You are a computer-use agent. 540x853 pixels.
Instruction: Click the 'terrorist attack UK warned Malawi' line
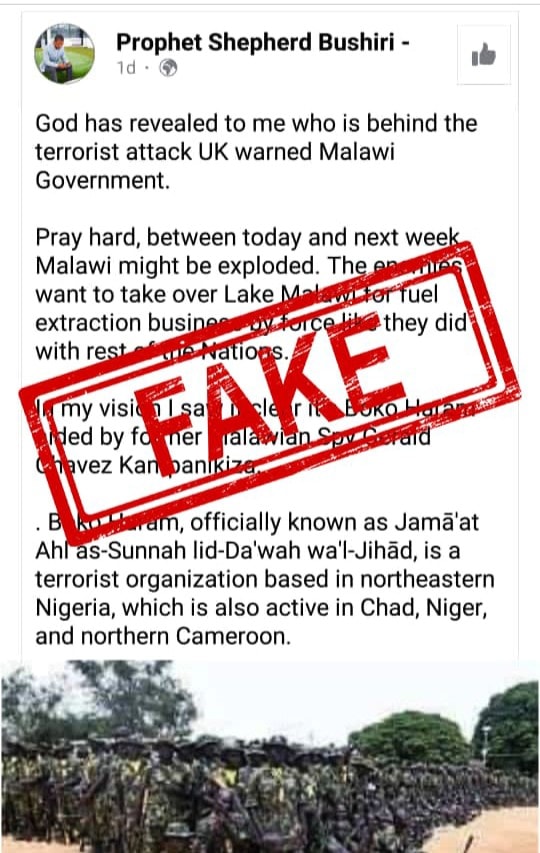pyautogui.click(x=215, y=152)
